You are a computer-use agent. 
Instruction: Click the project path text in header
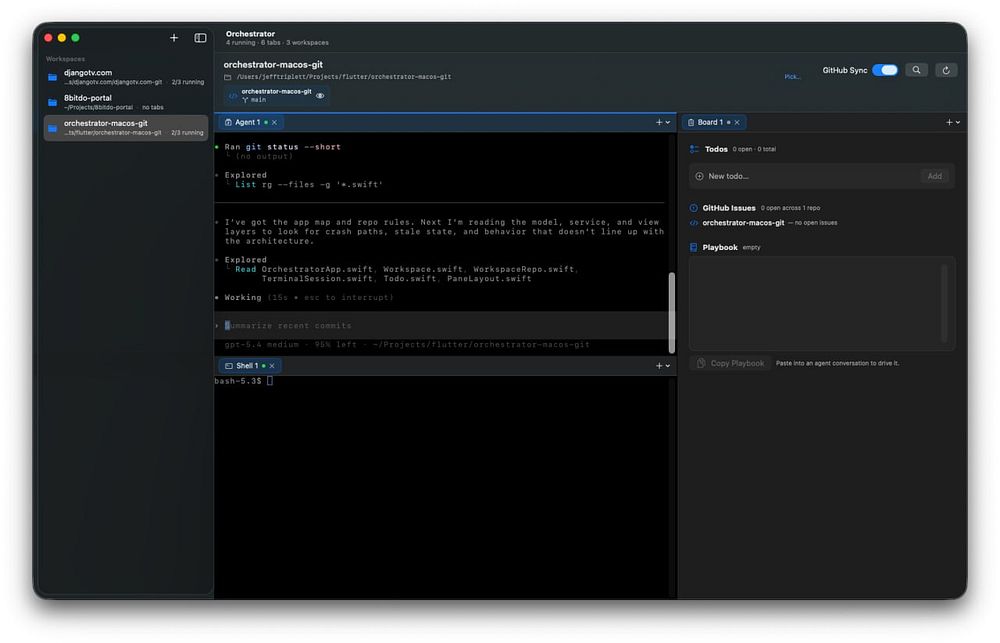[344, 77]
